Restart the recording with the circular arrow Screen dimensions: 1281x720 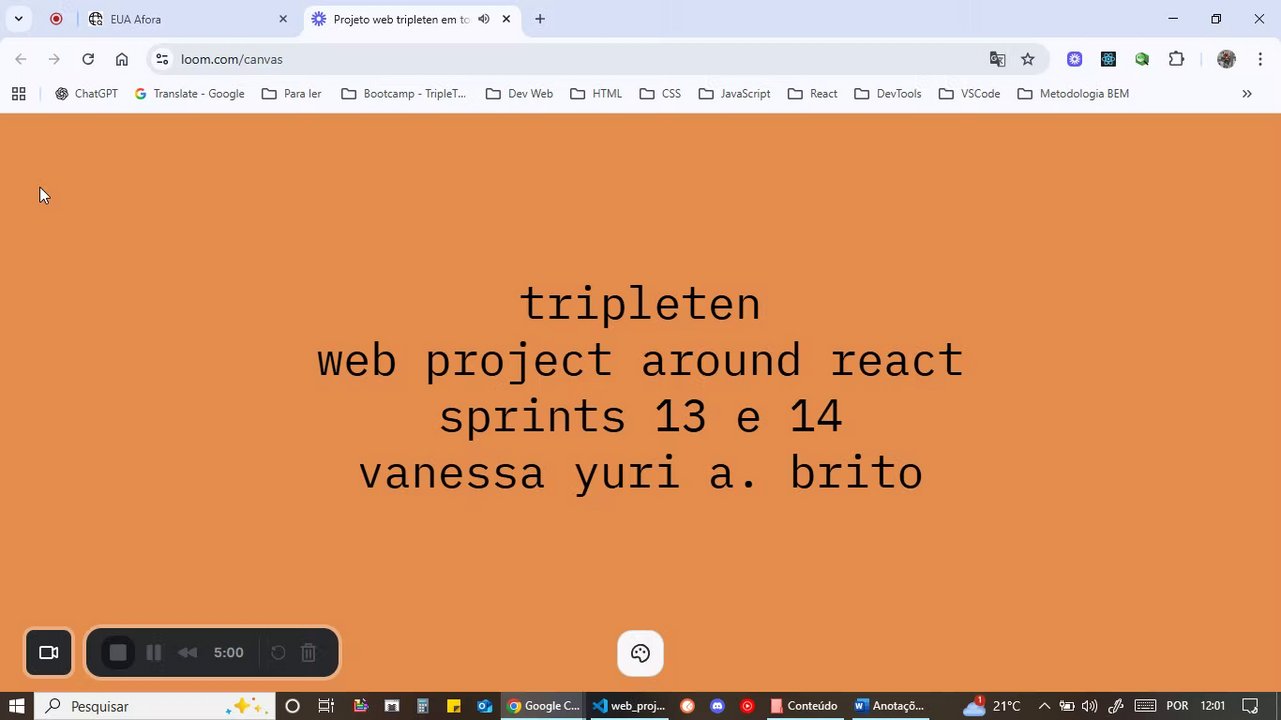pos(278,653)
